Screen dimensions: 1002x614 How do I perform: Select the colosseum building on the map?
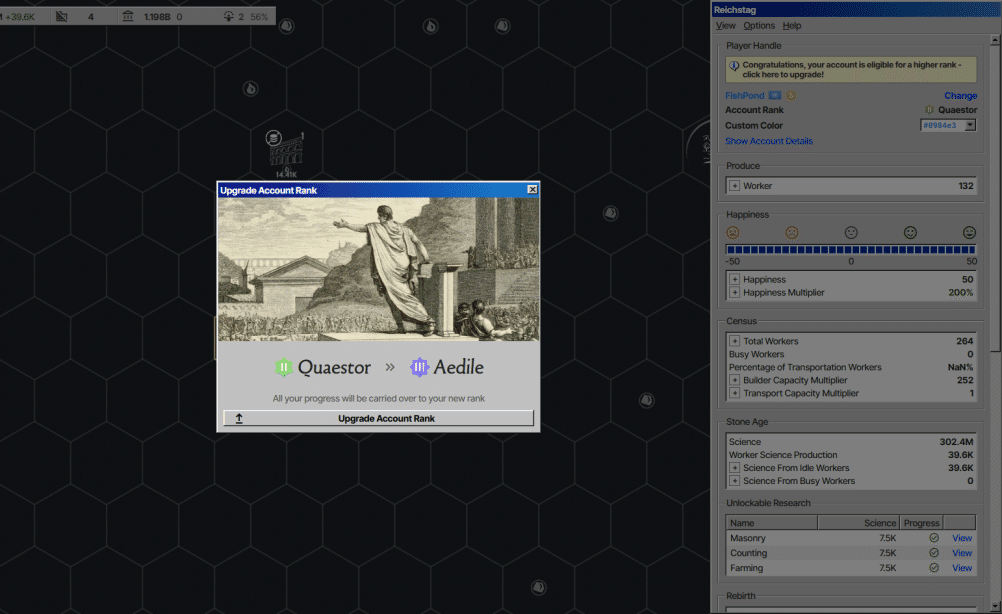[x=286, y=151]
